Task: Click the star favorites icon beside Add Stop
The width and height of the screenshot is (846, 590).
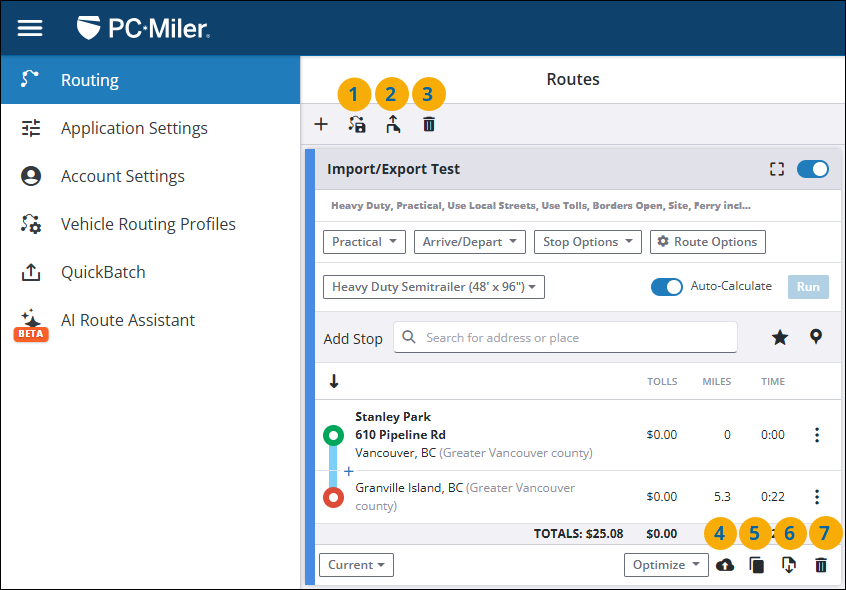Action: click(x=780, y=338)
